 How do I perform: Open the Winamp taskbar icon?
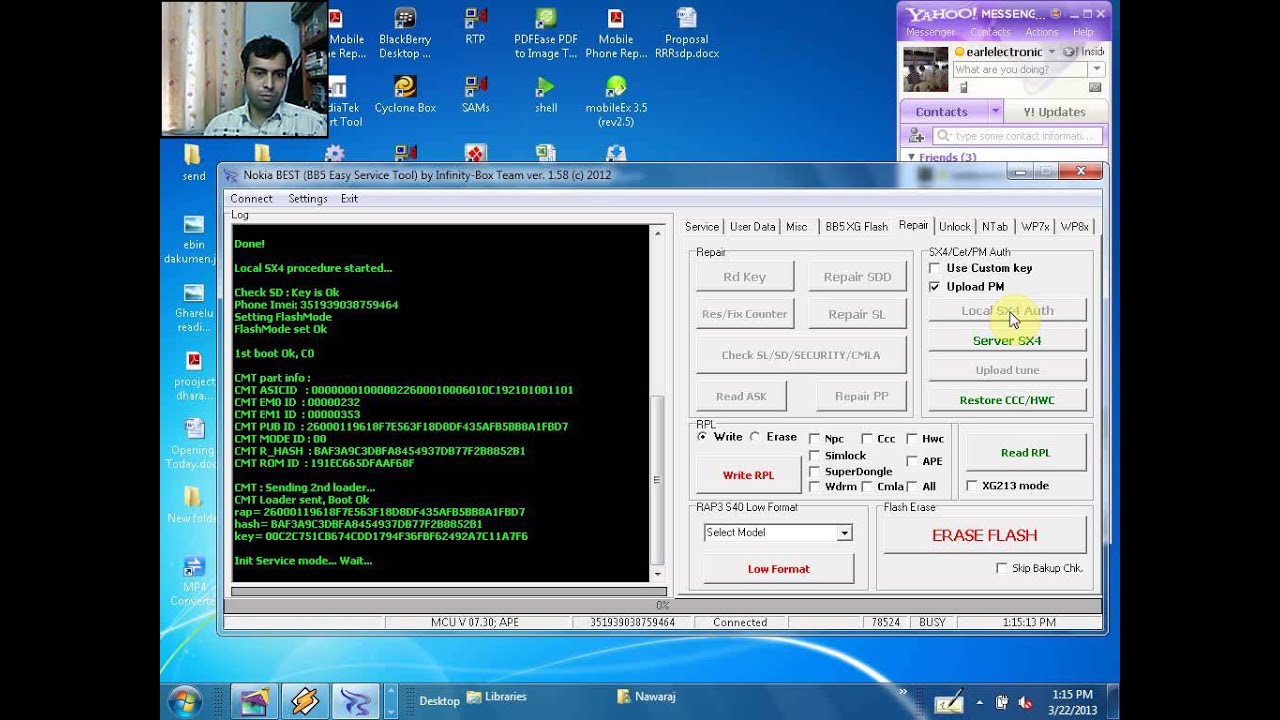tap(305, 701)
